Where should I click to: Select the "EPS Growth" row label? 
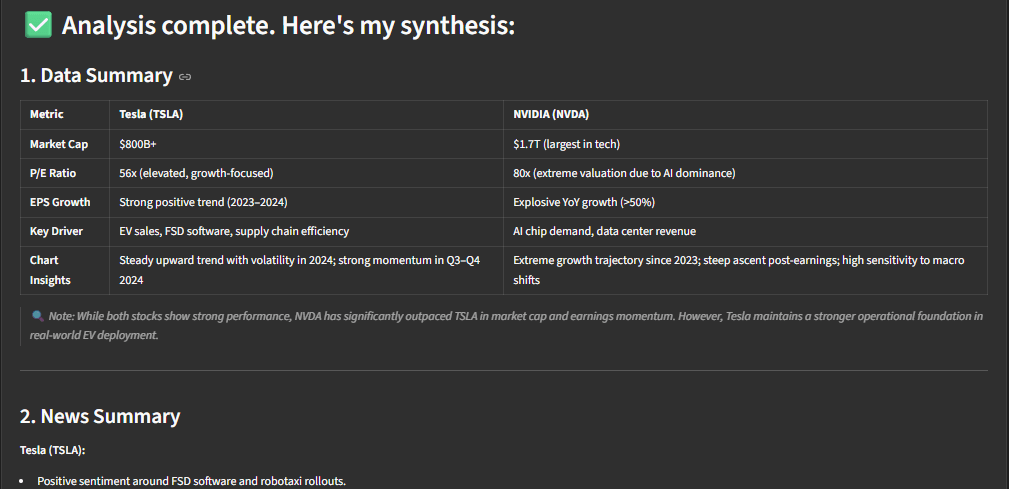pyautogui.click(x=60, y=202)
